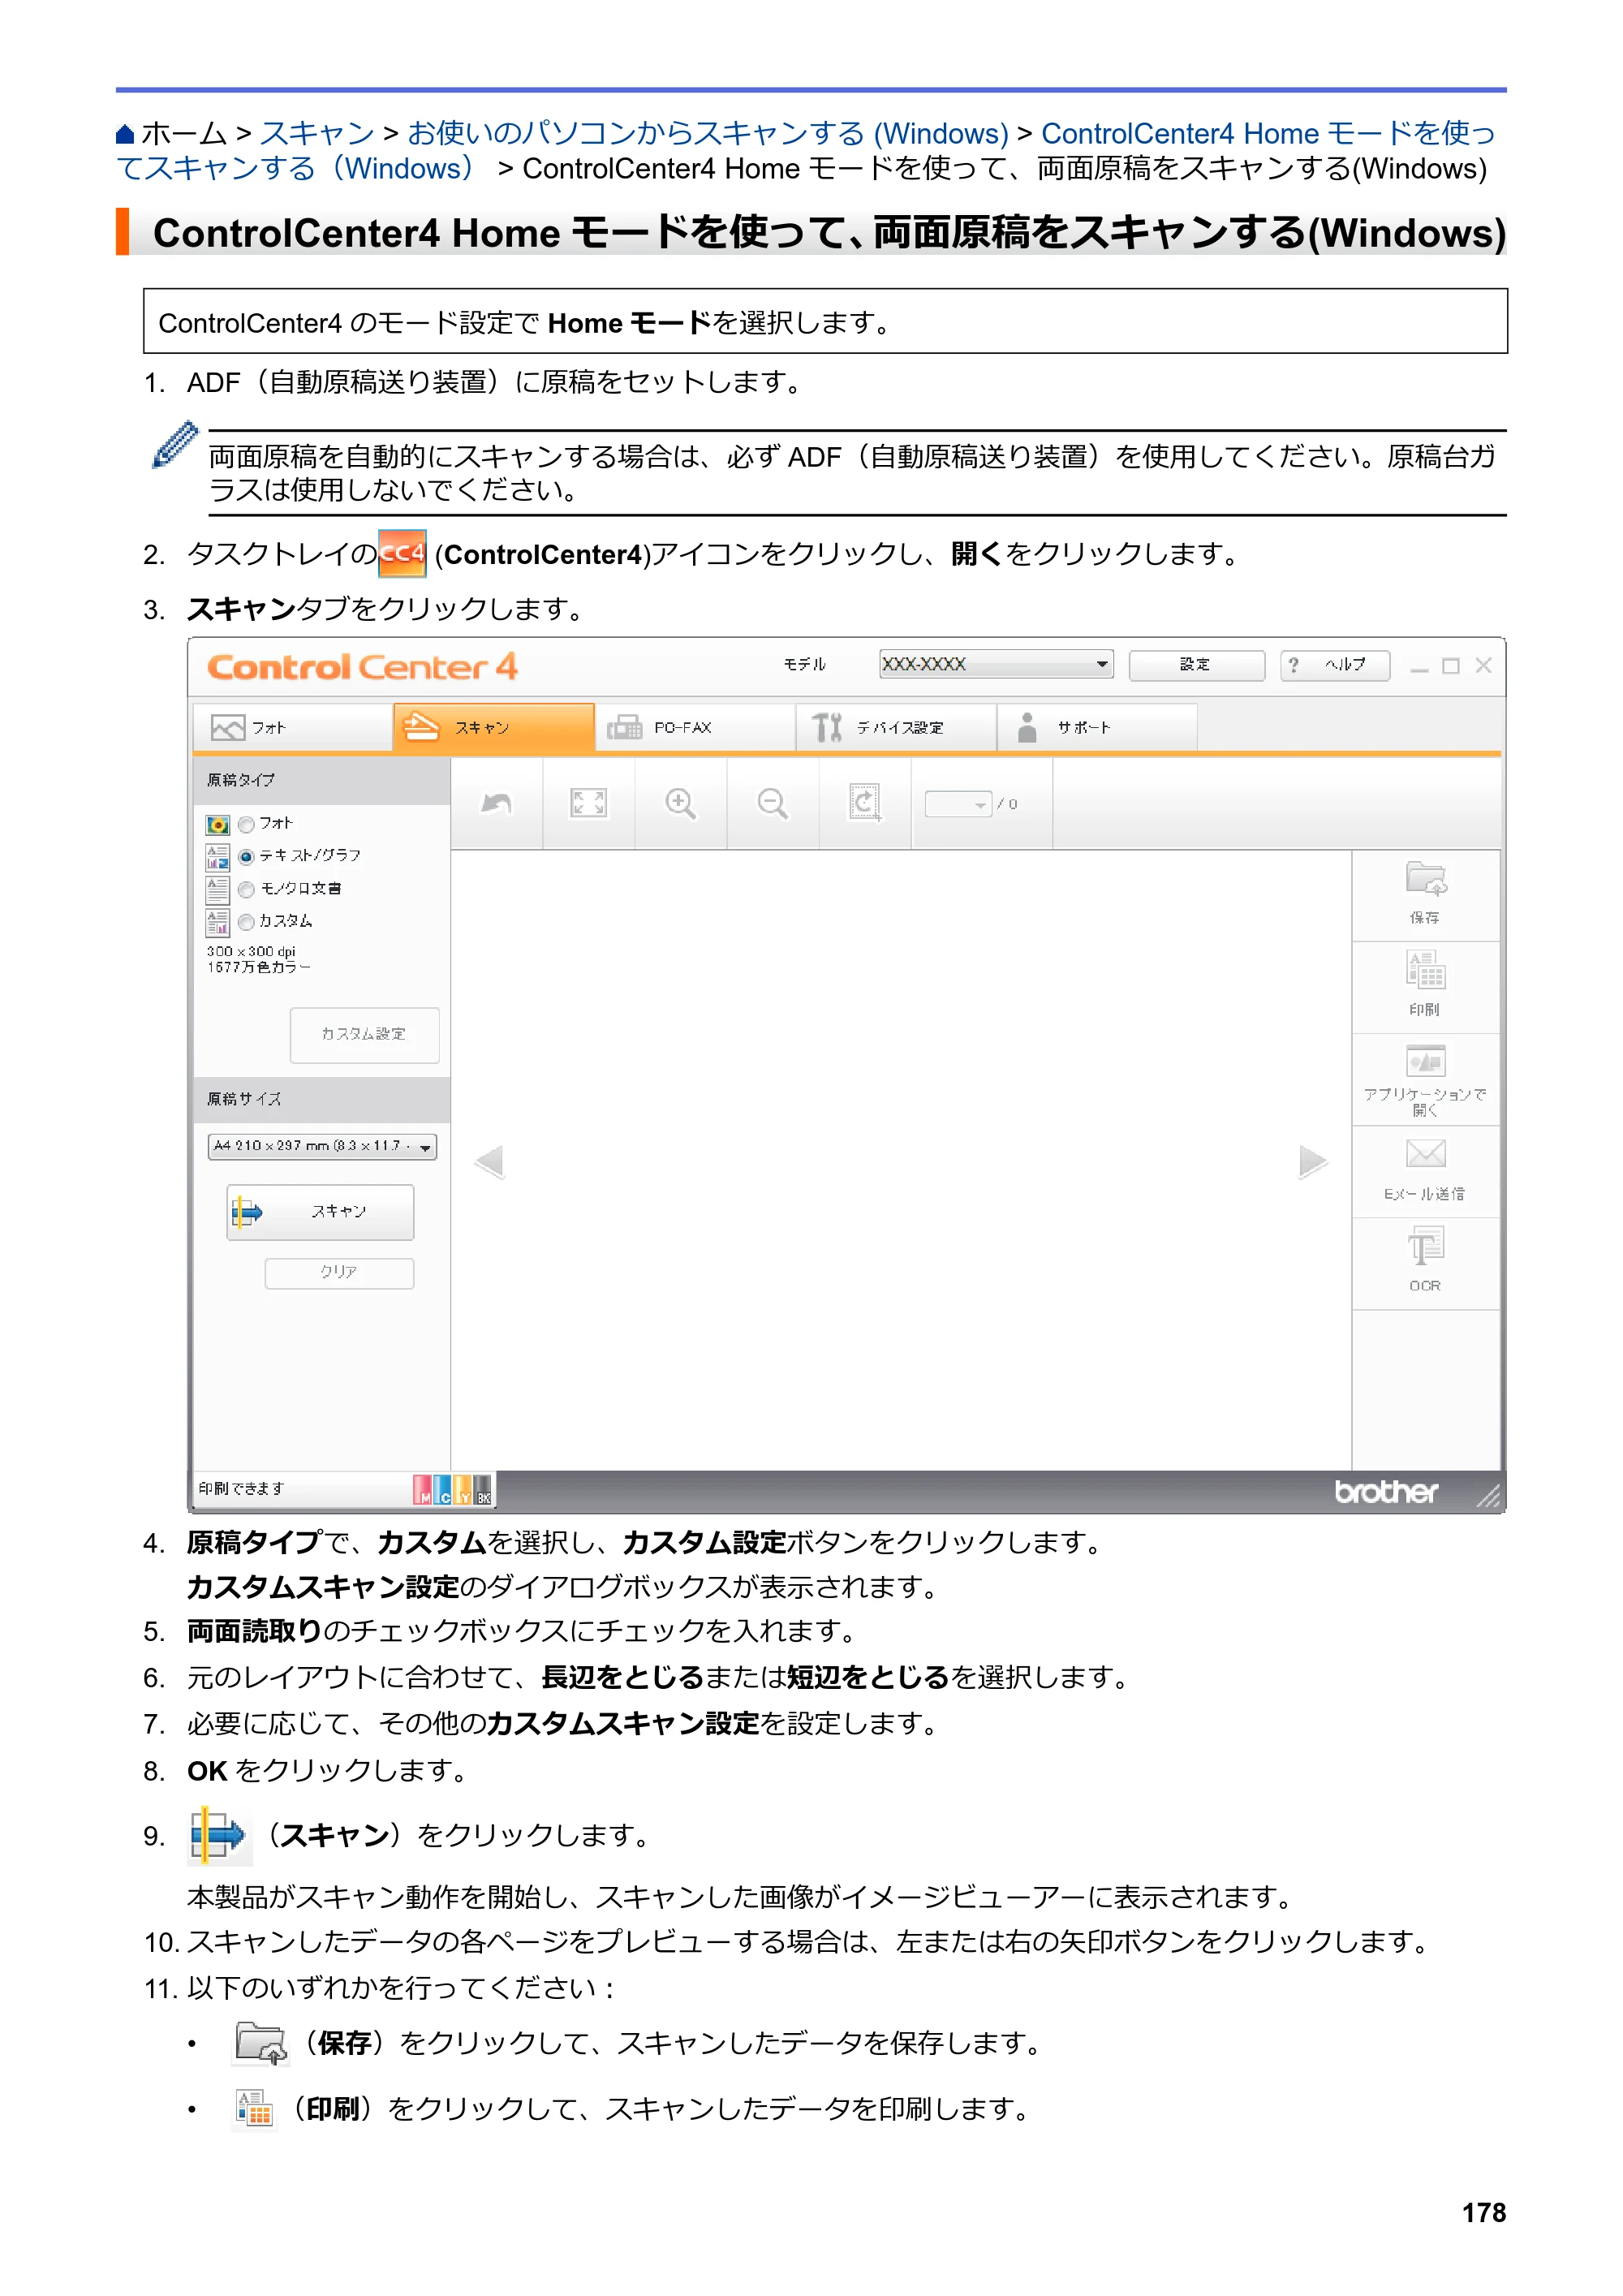The image size is (1623, 2296).
Task: Click the スキャン button in left panel
Action: (x=320, y=1213)
